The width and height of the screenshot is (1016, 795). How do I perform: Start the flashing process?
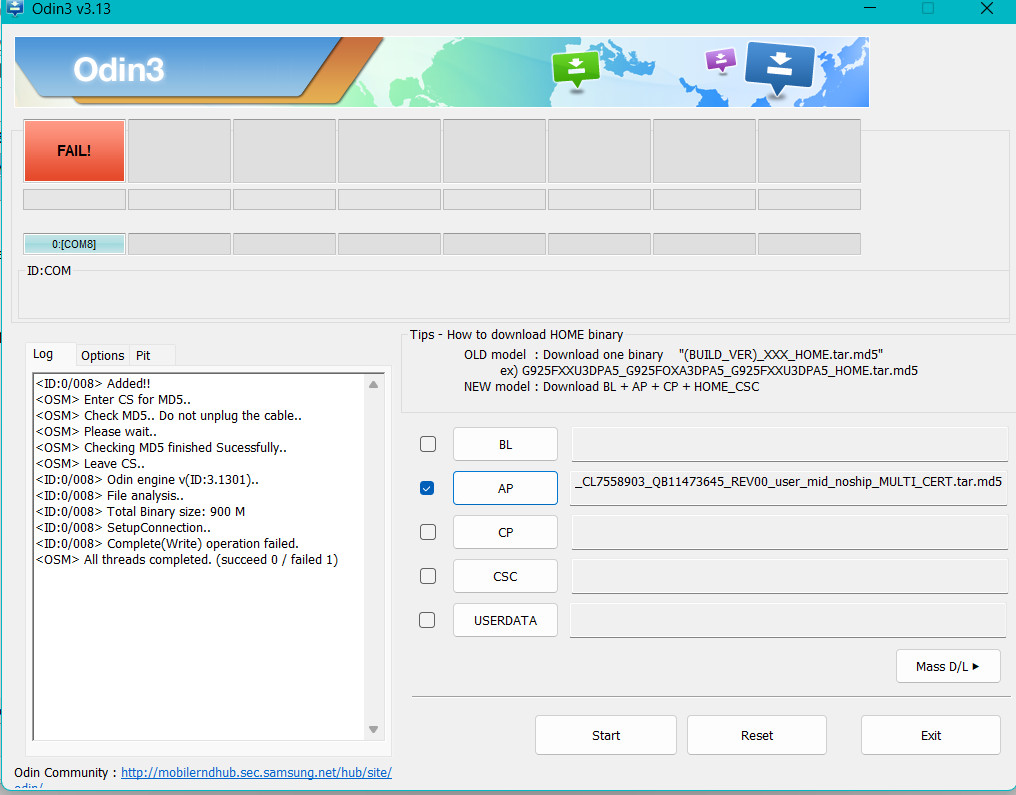click(606, 735)
